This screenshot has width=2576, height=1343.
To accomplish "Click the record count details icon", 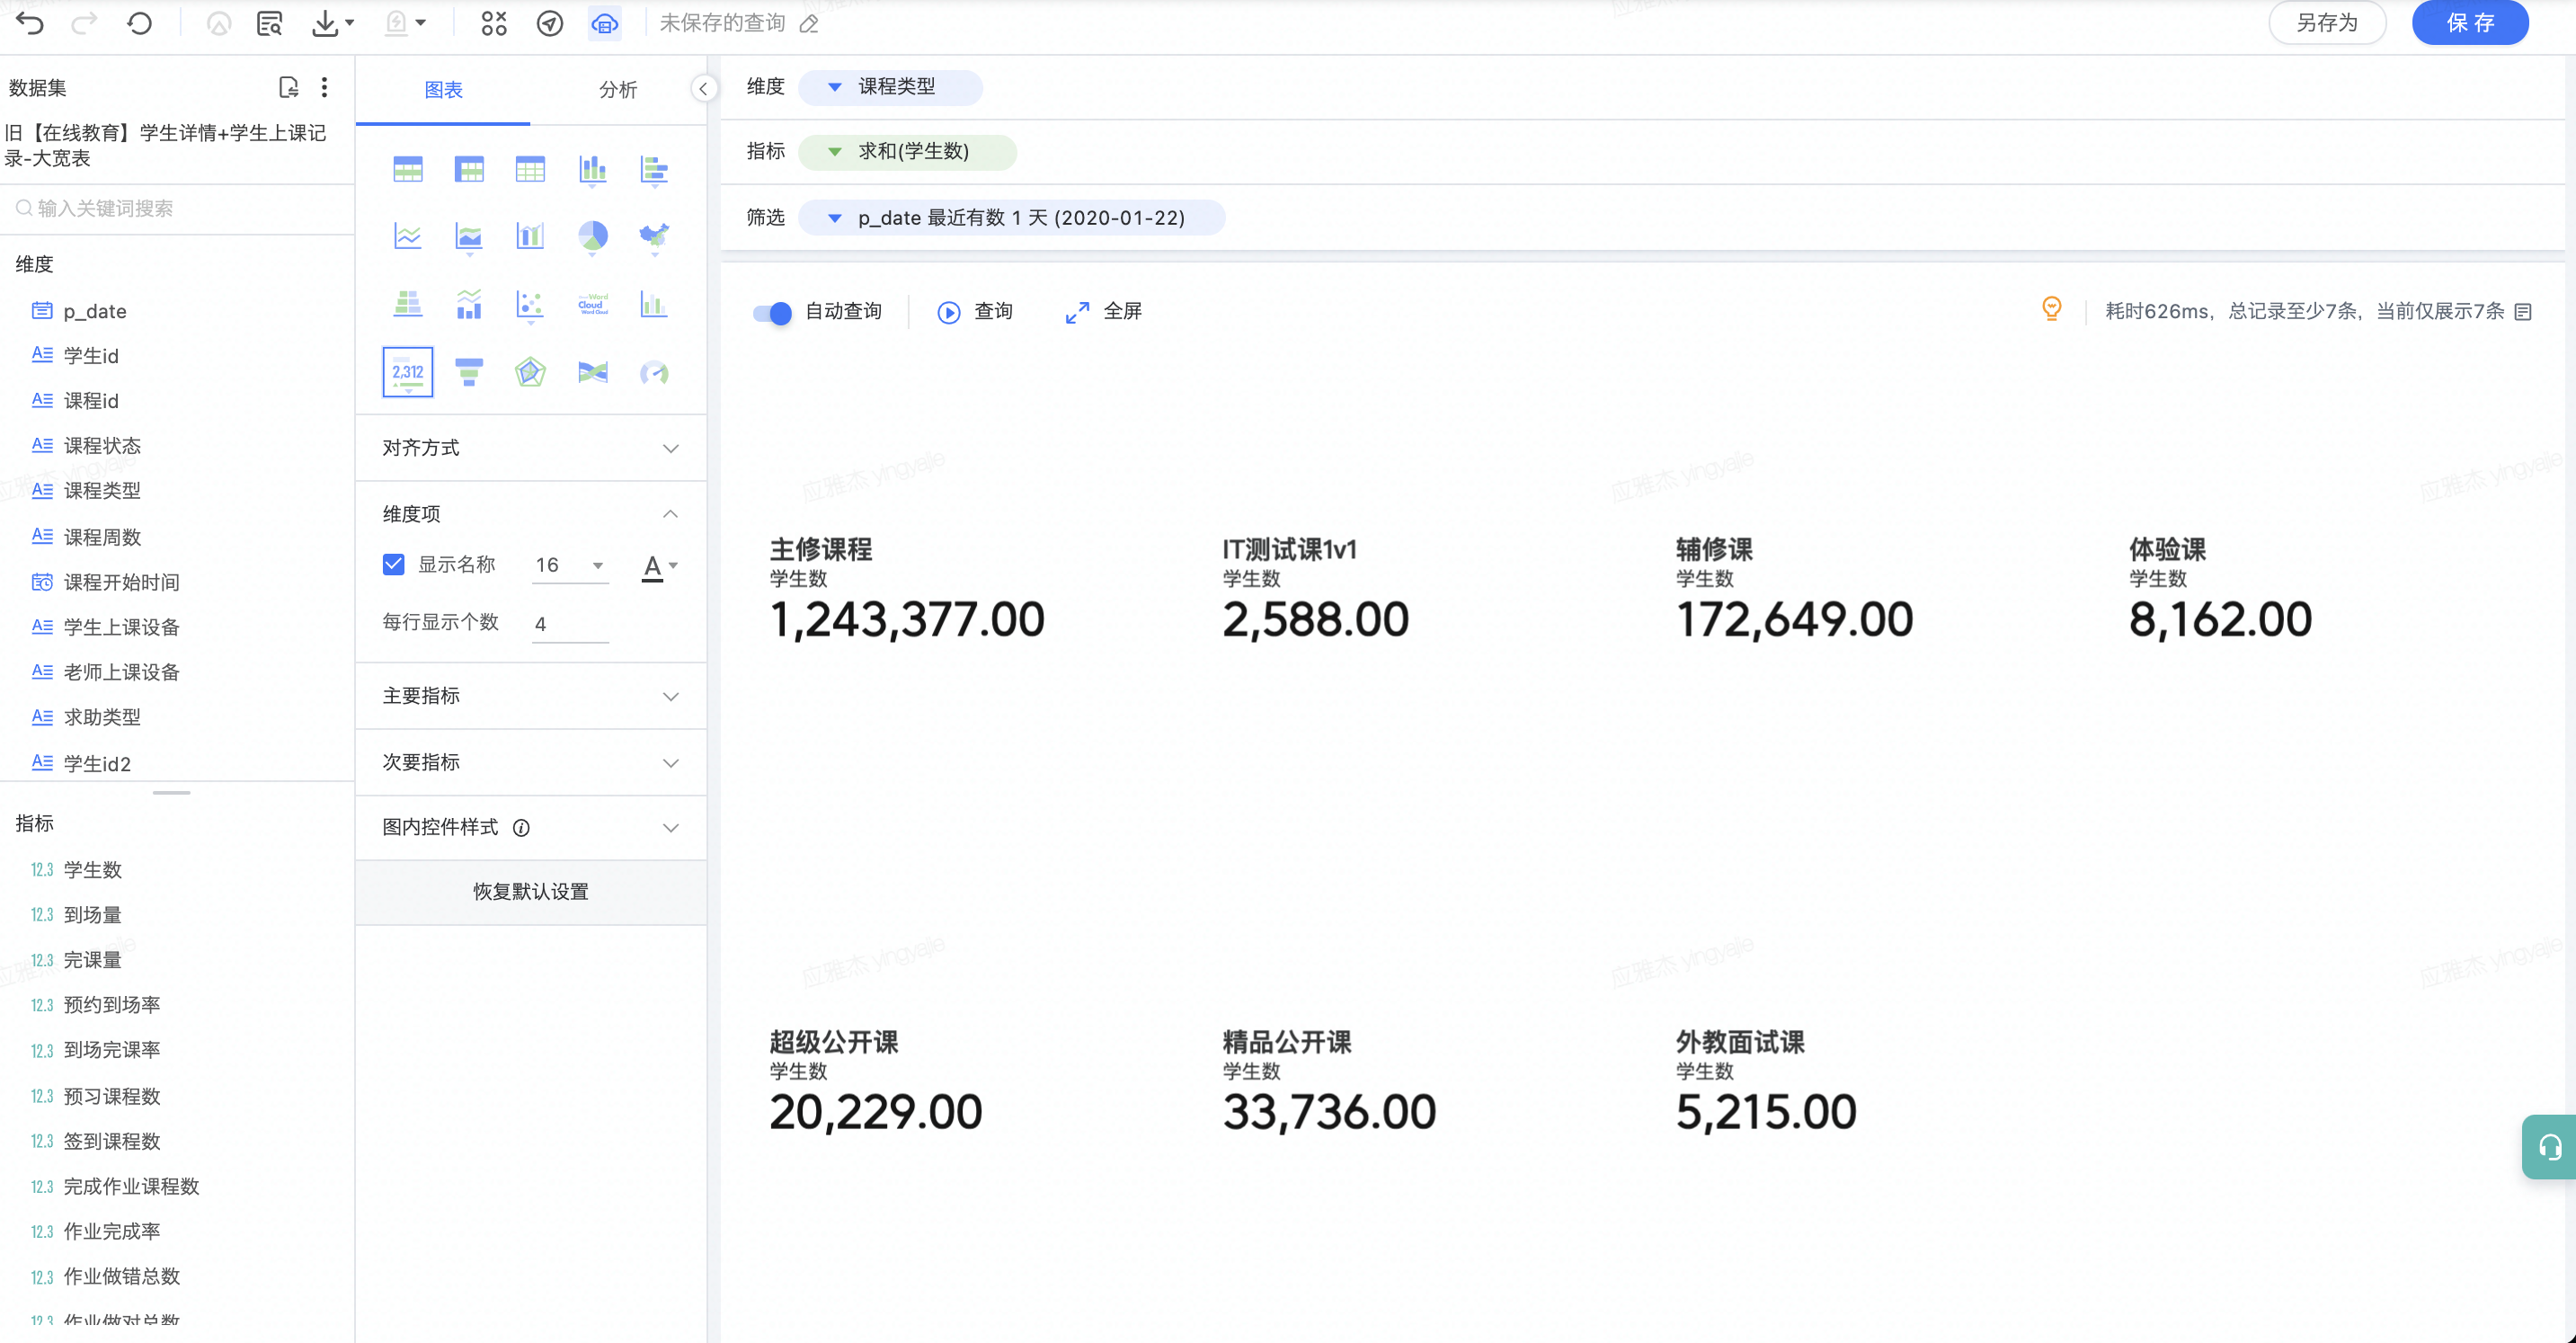I will [2524, 312].
